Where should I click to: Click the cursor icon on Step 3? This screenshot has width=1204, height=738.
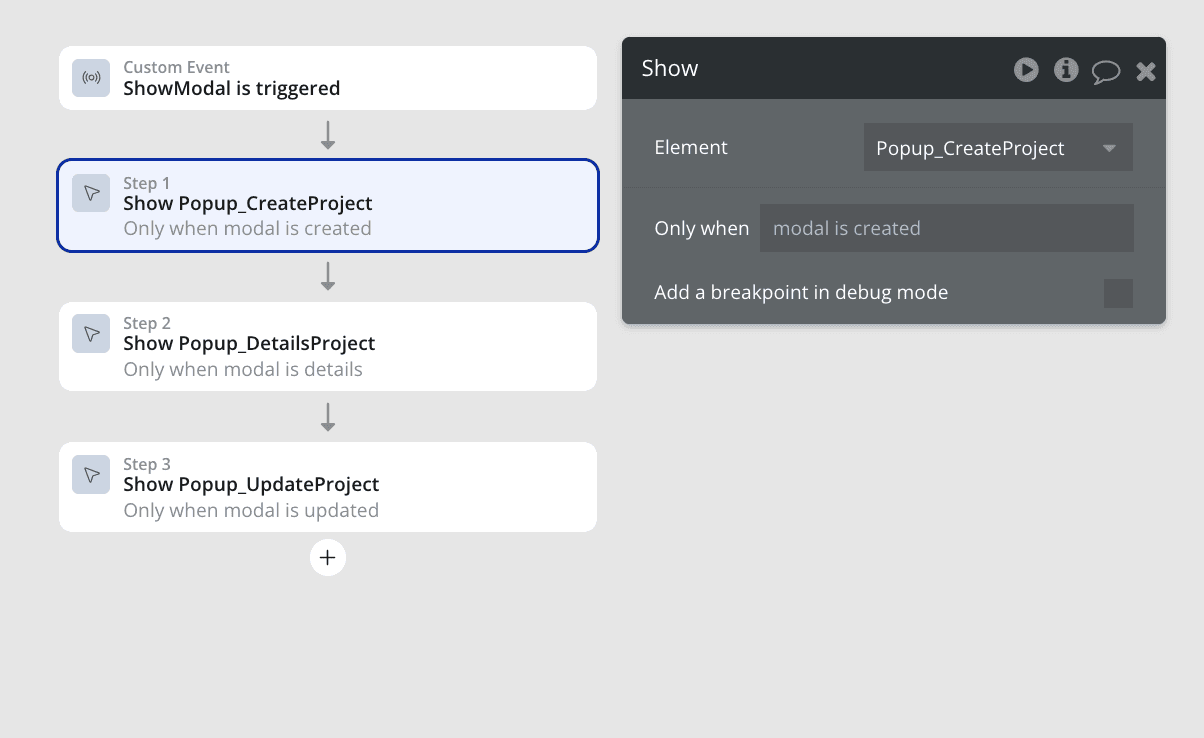[x=91, y=474]
